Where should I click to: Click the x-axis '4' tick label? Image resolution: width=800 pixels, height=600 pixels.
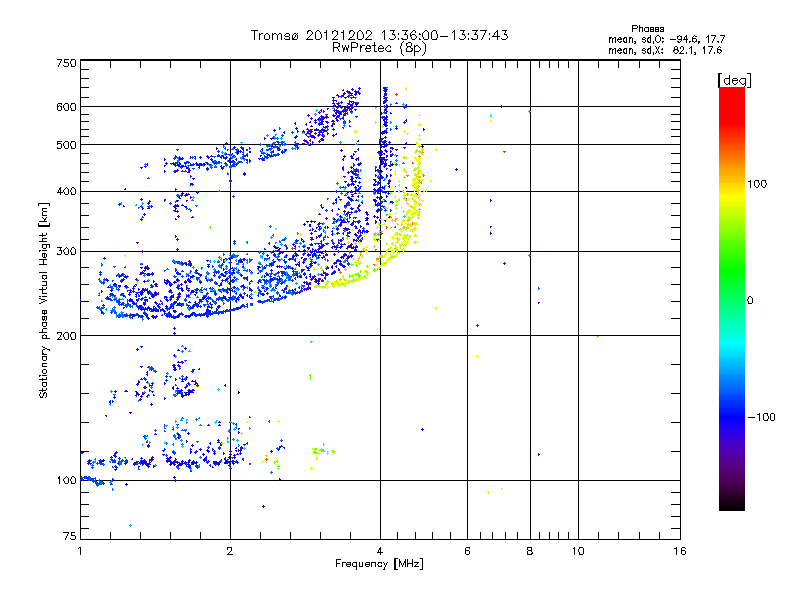point(380,551)
